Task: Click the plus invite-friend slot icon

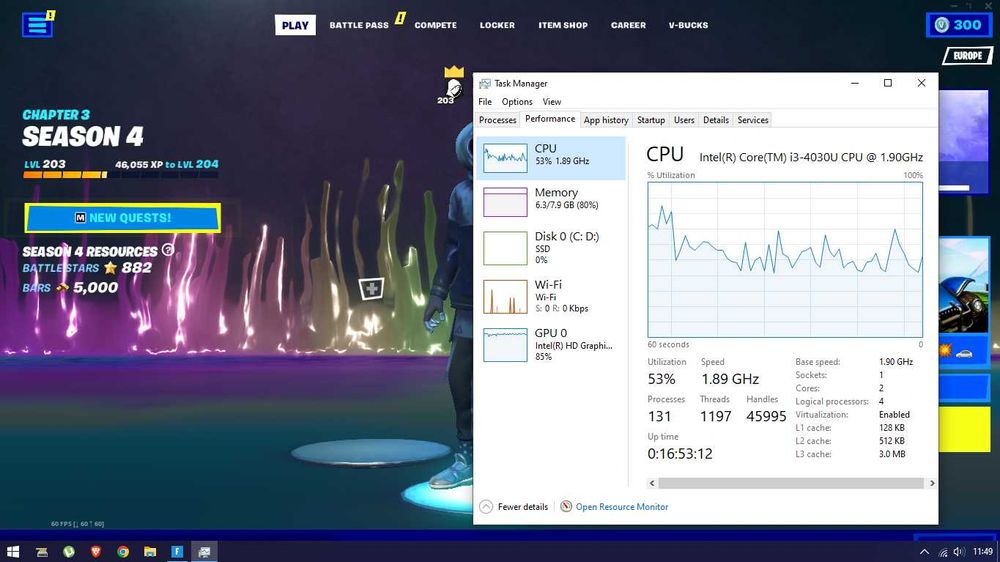Action: coord(371,288)
